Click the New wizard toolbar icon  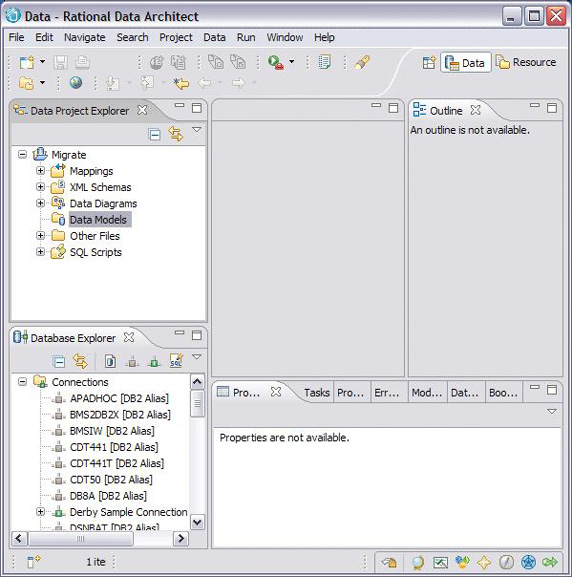pos(27,62)
